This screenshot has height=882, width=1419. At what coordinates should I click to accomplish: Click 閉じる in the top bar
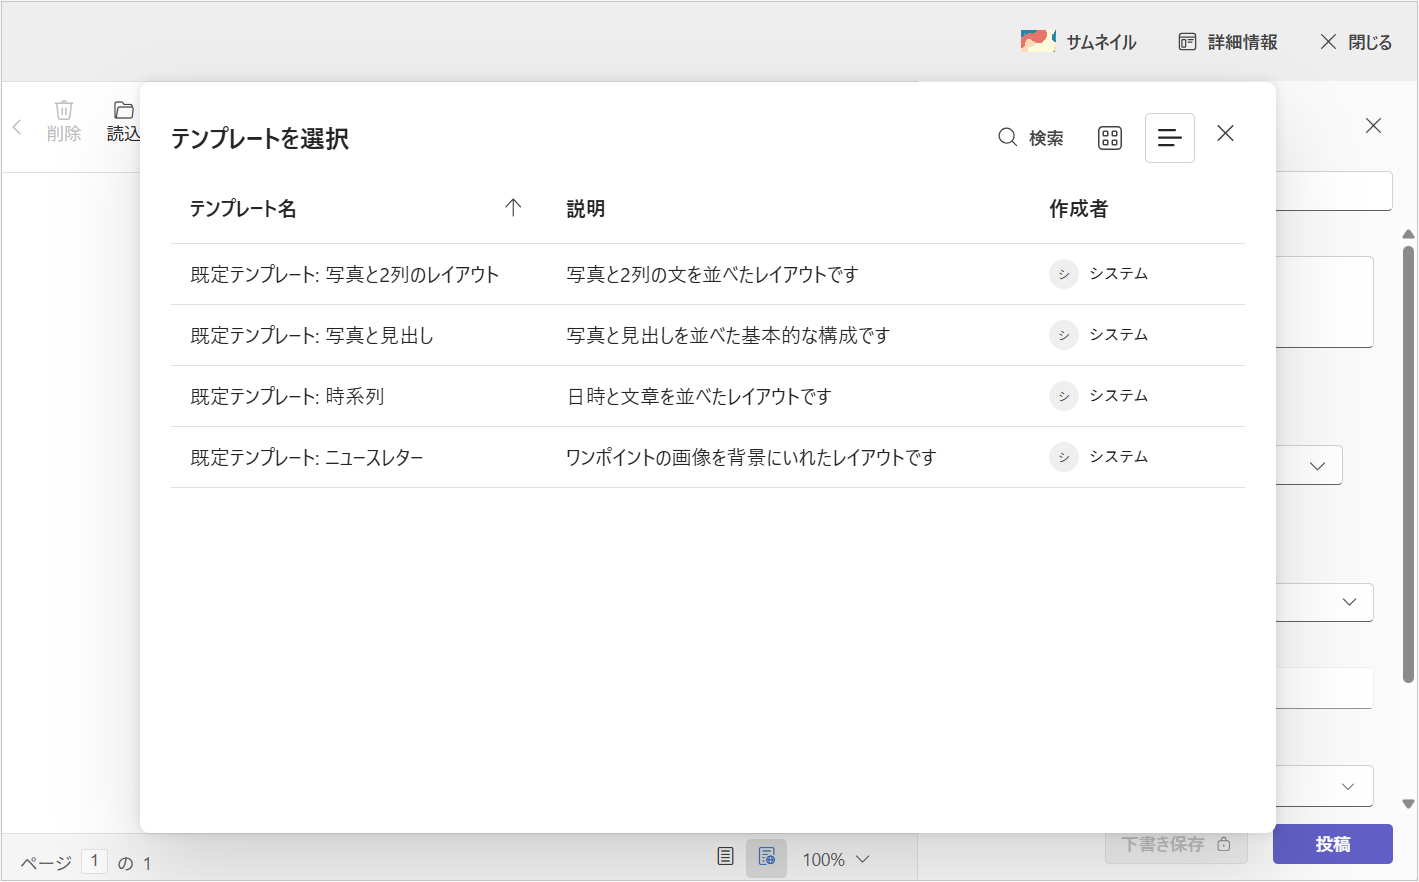click(x=1356, y=42)
